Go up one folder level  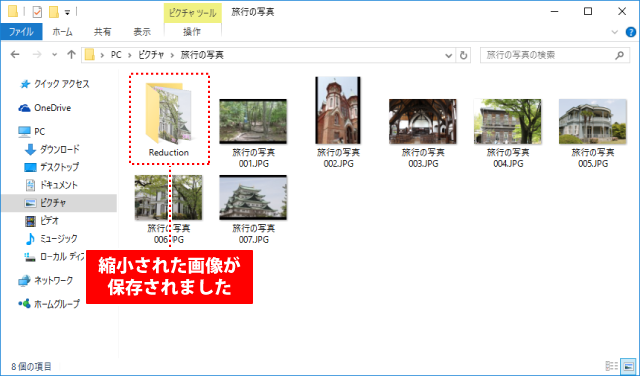71,55
